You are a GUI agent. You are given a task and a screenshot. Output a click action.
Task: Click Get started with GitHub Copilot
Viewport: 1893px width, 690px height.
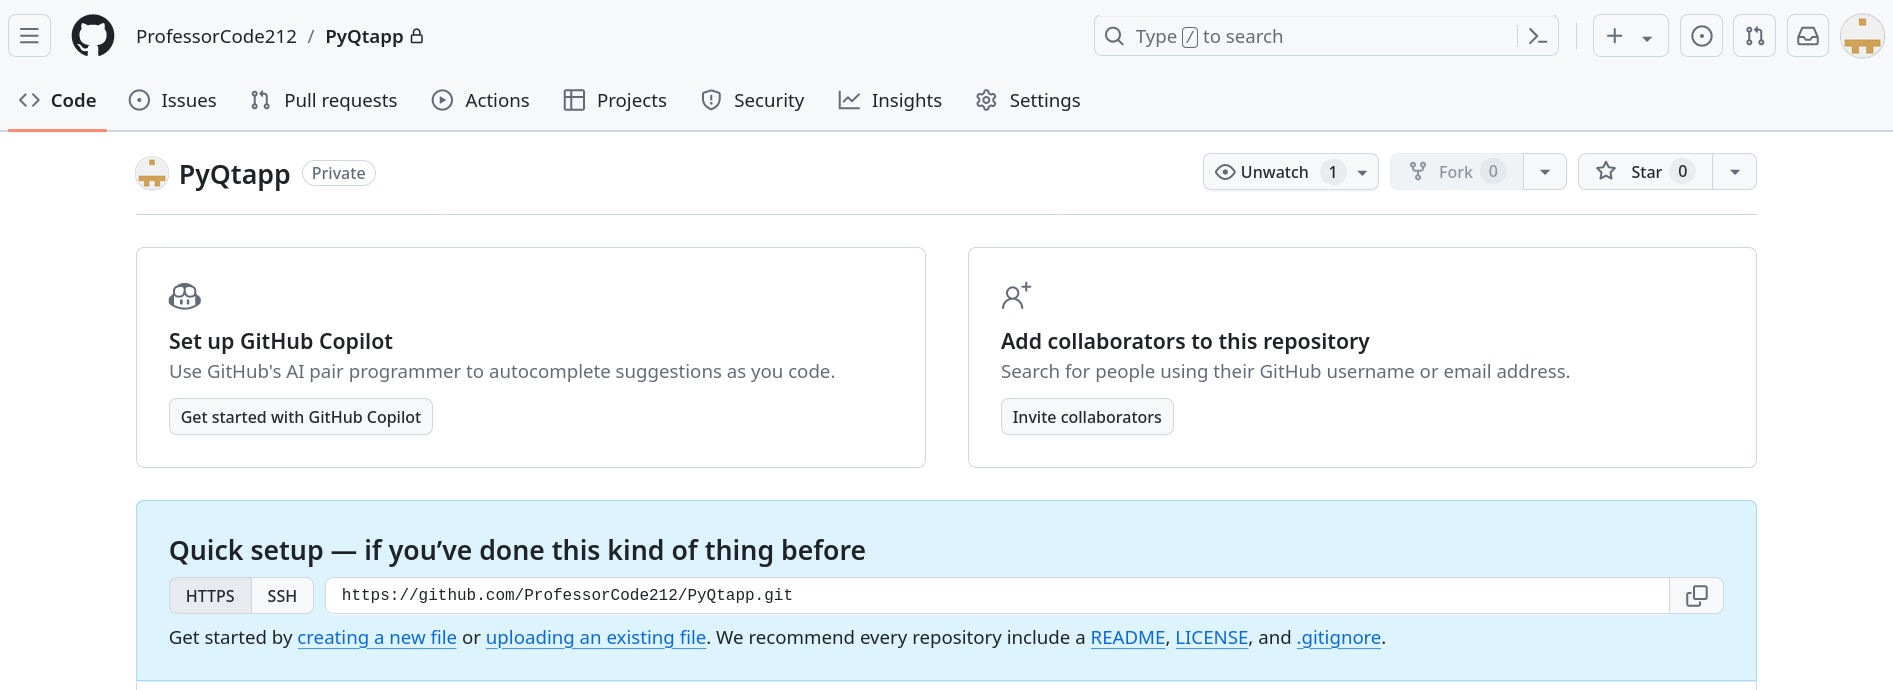(301, 417)
